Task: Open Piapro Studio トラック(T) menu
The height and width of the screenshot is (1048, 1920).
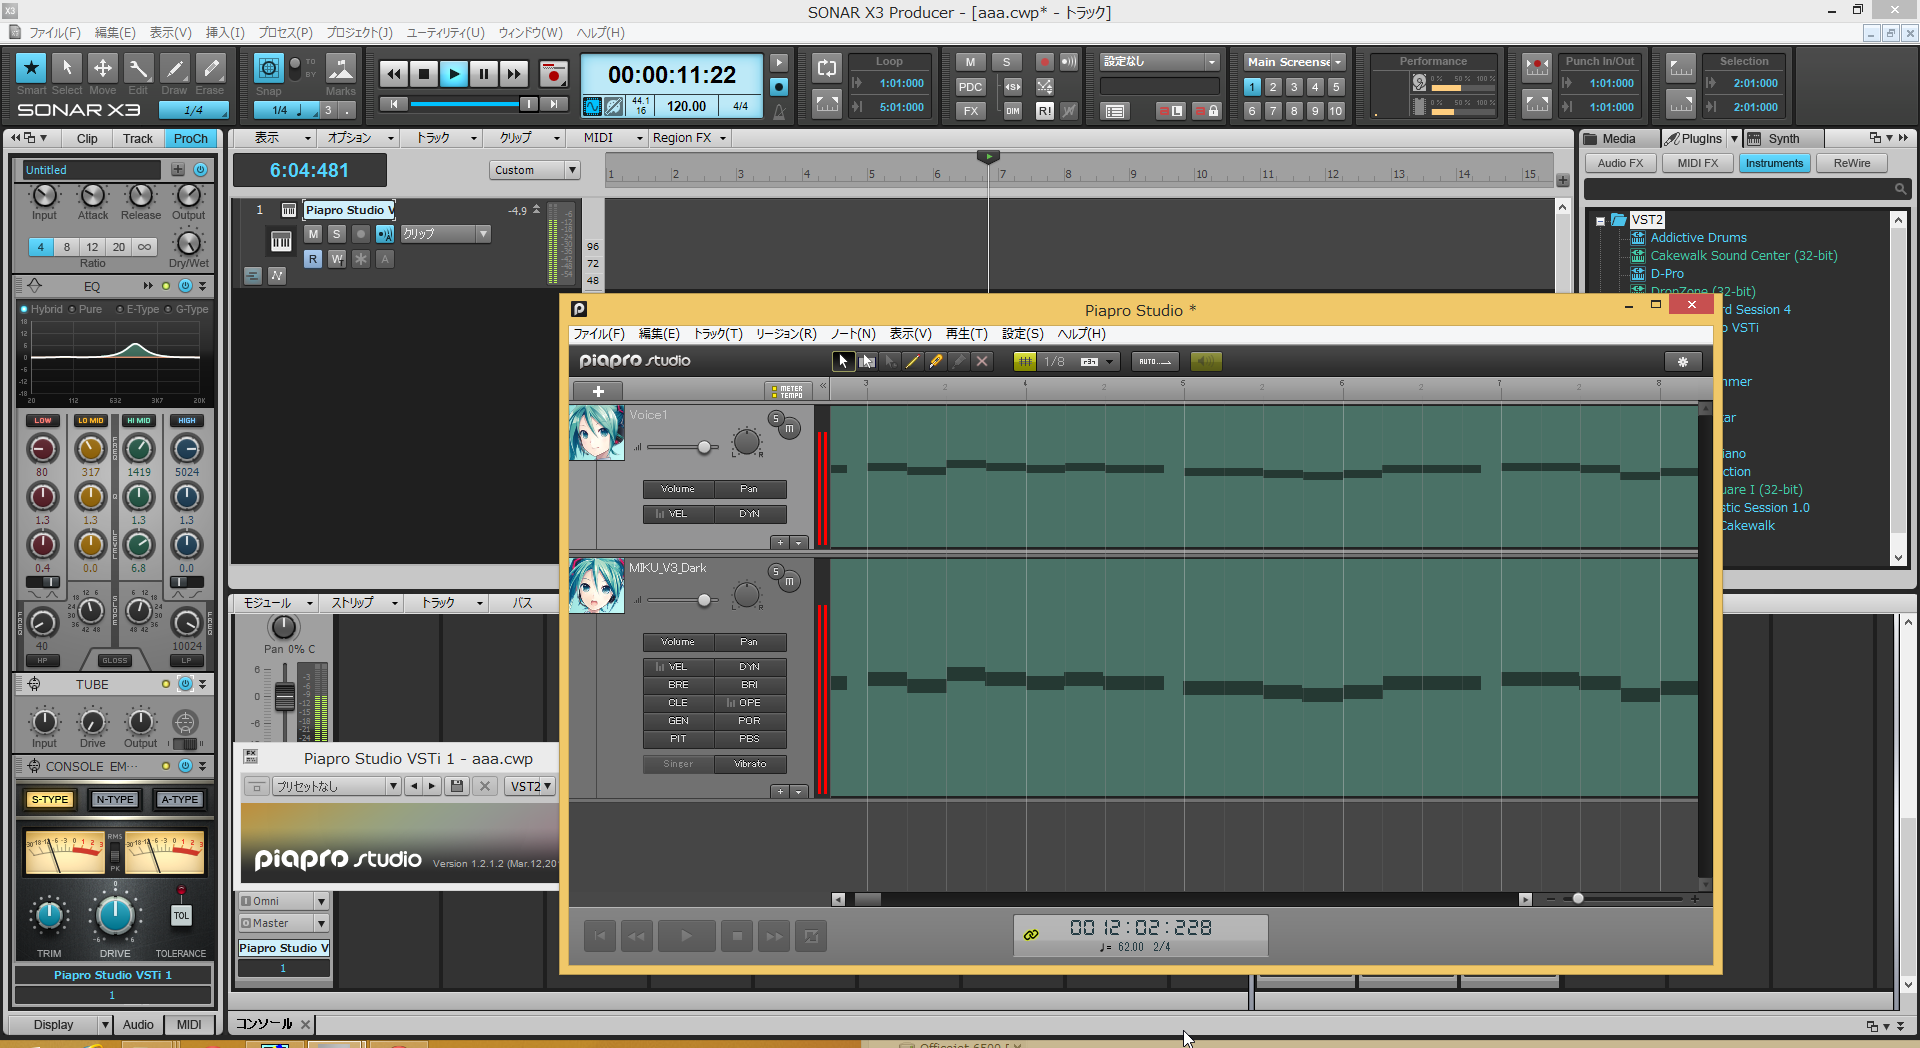Action: point(718,334)
